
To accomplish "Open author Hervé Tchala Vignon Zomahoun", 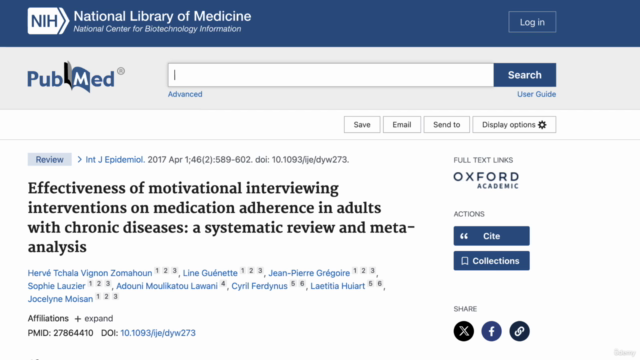I will click(90, 273).
